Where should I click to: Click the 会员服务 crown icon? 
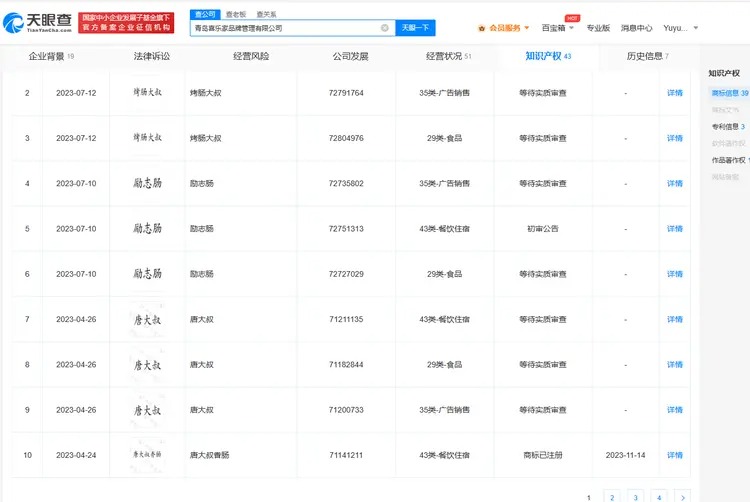coord(482,28)
